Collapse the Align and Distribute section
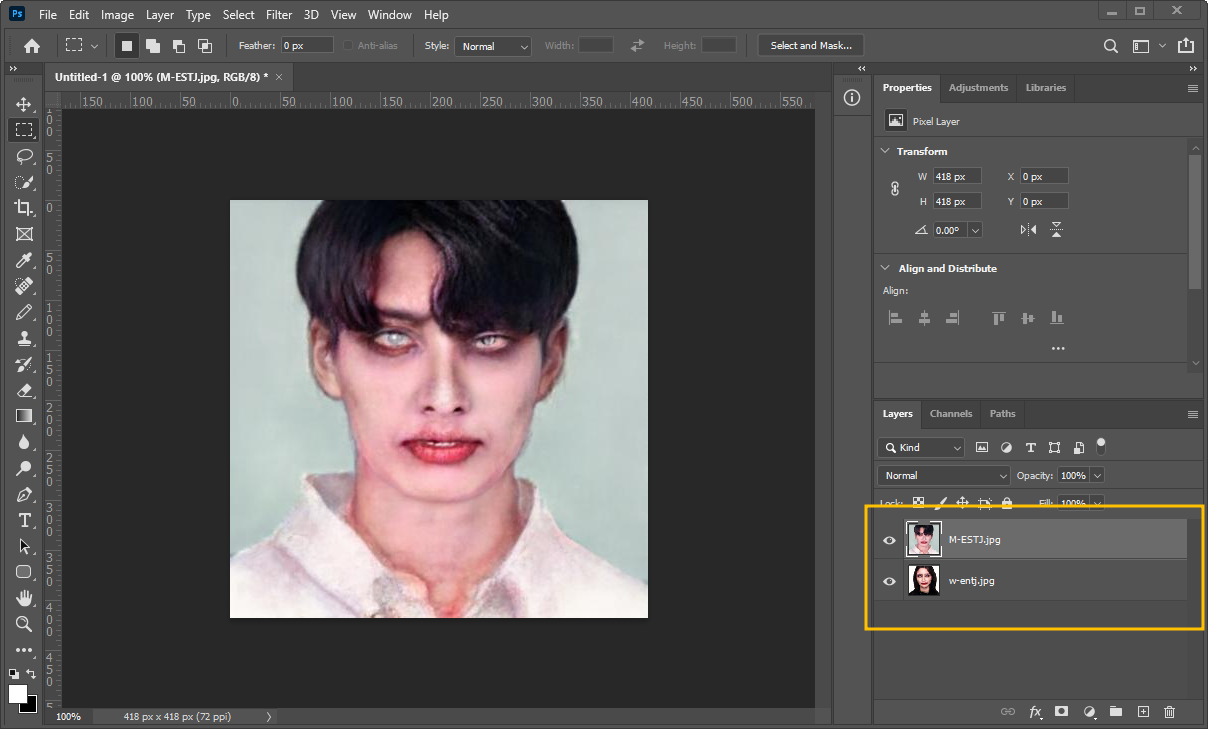 pos(885,268)
